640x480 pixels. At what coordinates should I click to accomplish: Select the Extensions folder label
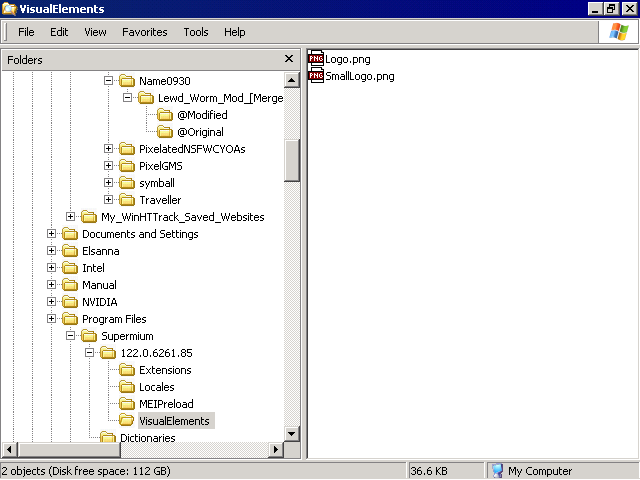(165, 370)
